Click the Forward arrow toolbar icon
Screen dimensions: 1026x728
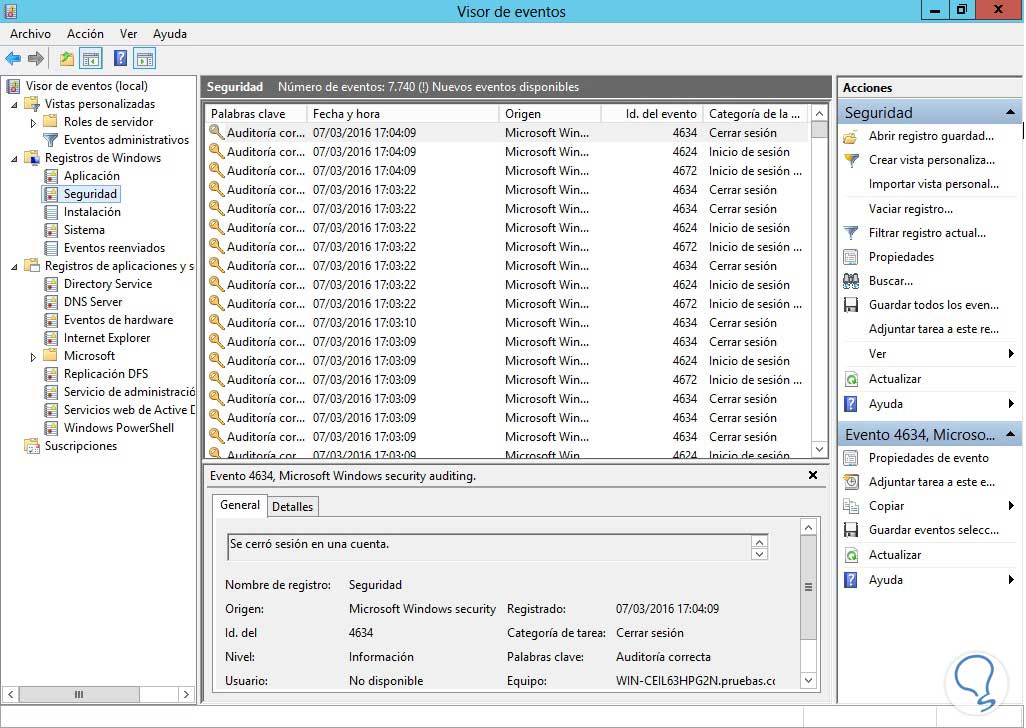[36, 59]
